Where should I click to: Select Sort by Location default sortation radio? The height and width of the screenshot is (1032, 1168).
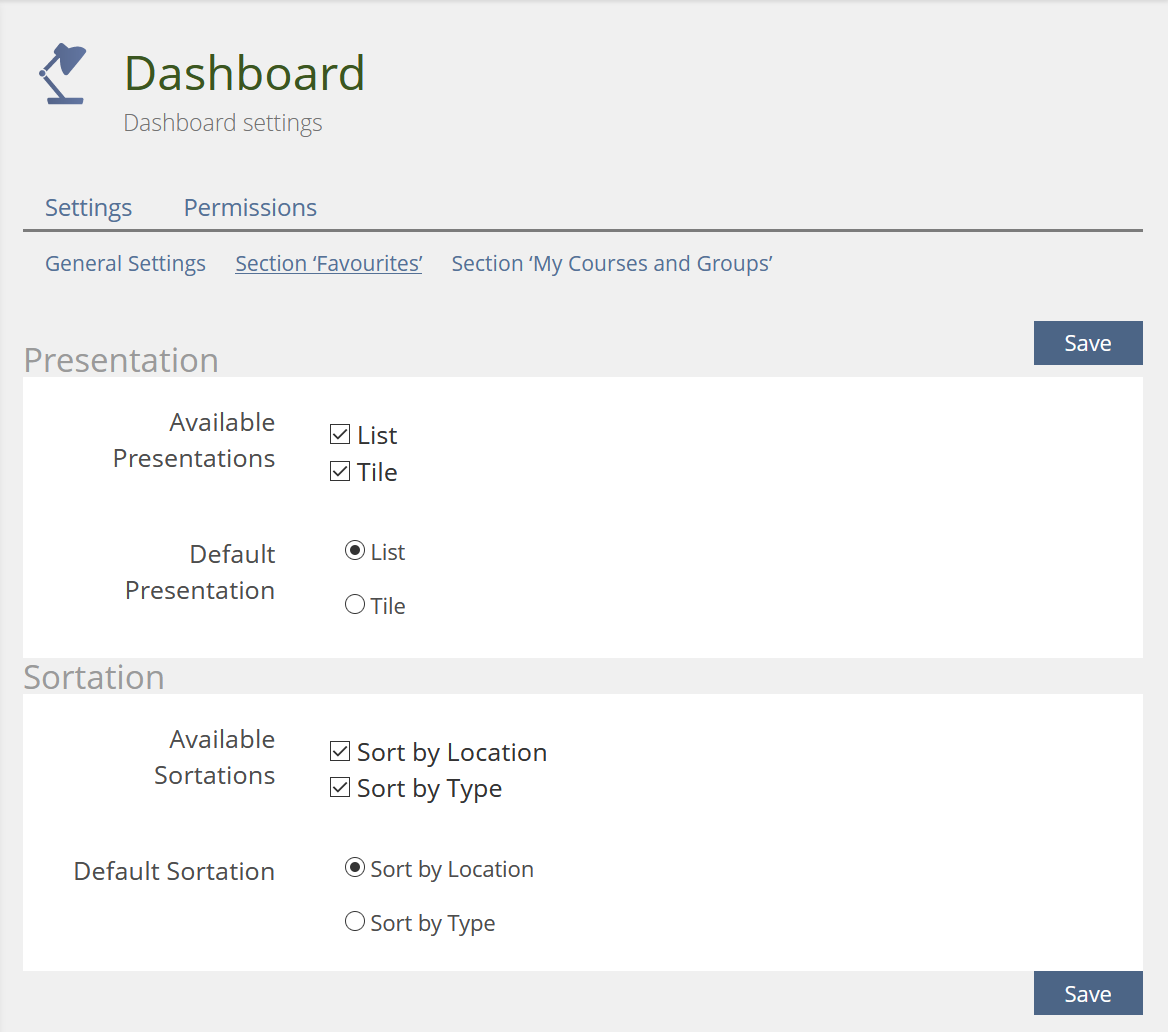pyautogui.click(x=354, y=868)
